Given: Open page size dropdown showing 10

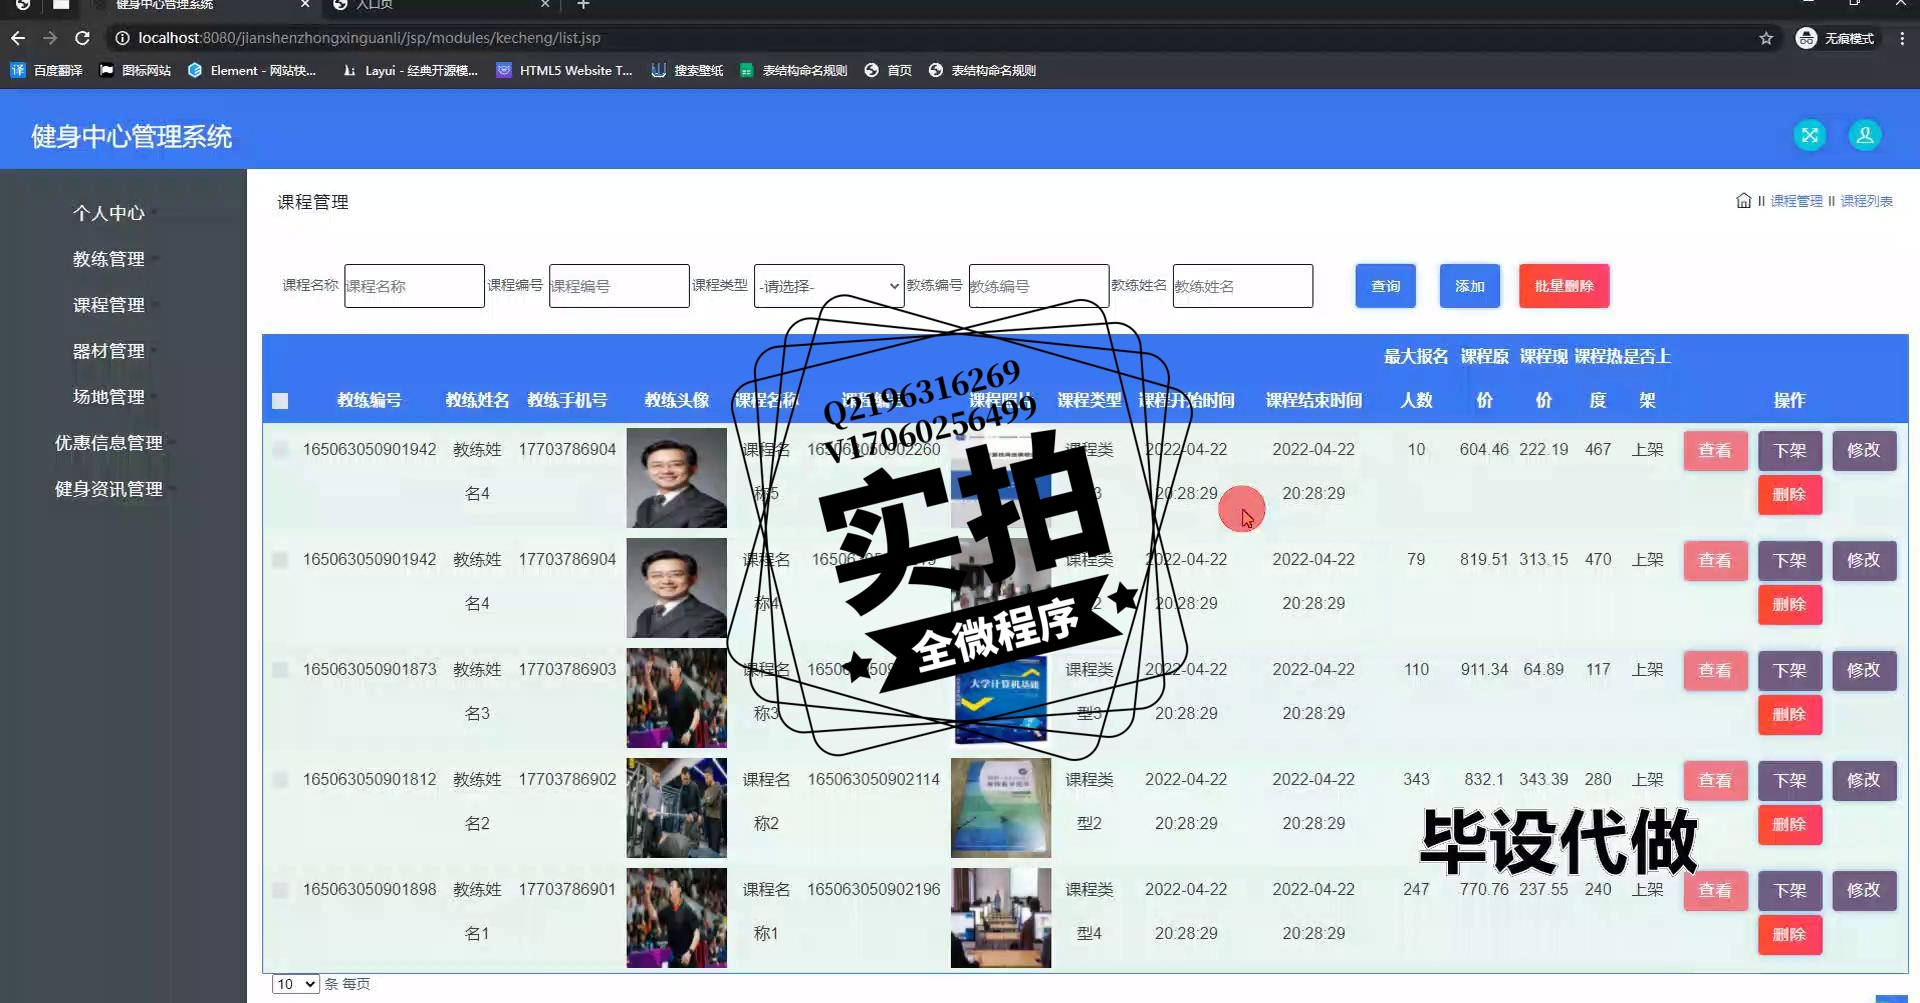Looking at the screenshot, I should click(x=295, y=984).
